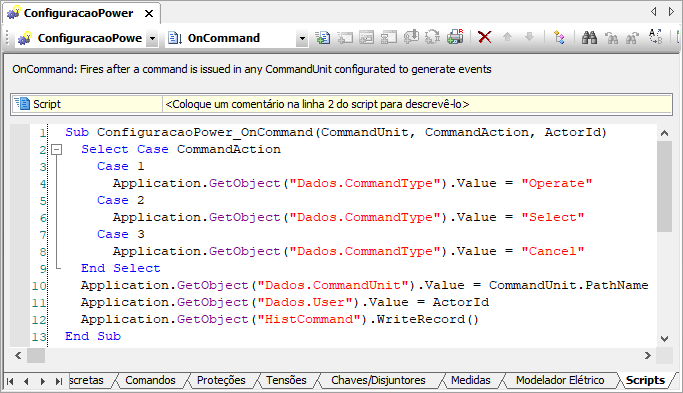
Task: Select the ConfiguracaoPower document tab
Action: [81, 13]
